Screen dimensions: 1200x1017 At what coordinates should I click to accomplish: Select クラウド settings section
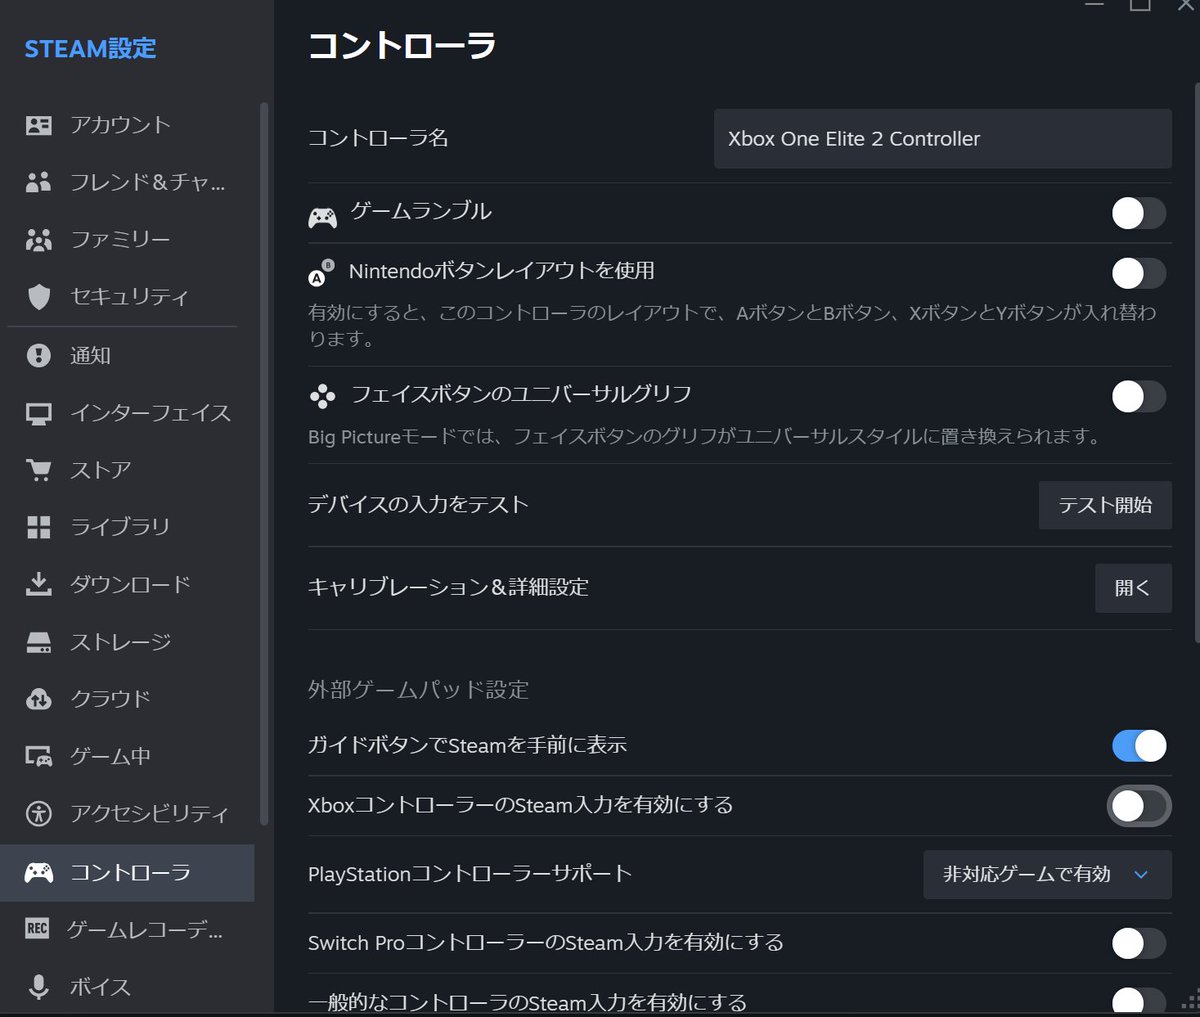tap(127, 699)
